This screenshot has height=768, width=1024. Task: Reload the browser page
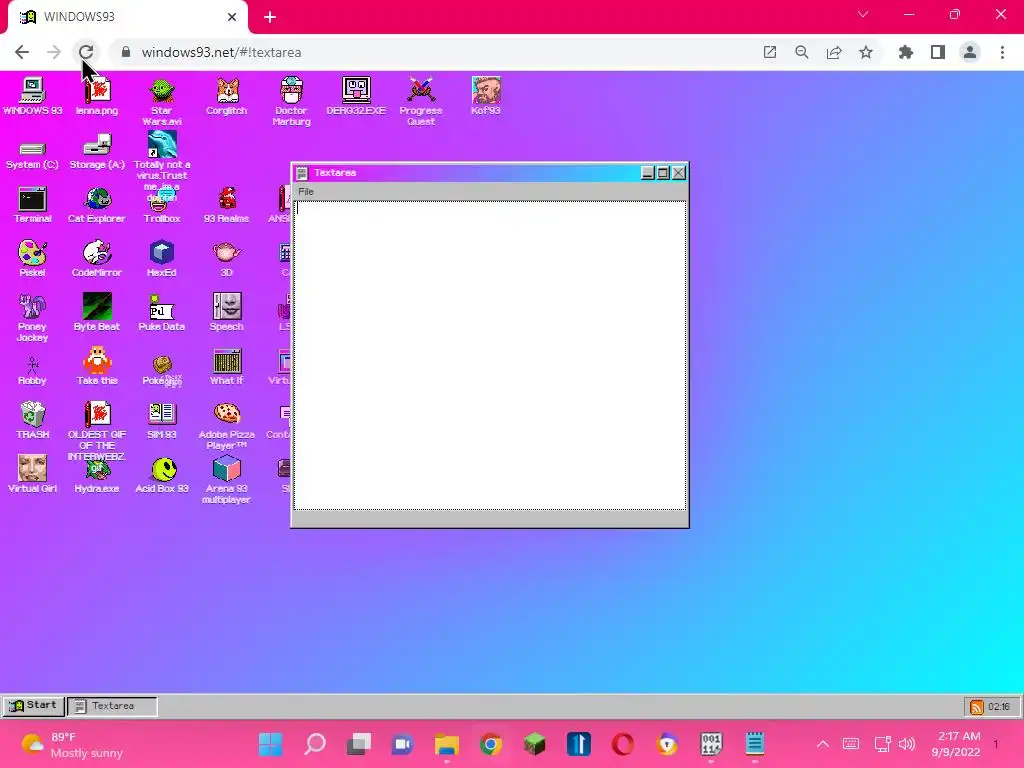point(86,52)
